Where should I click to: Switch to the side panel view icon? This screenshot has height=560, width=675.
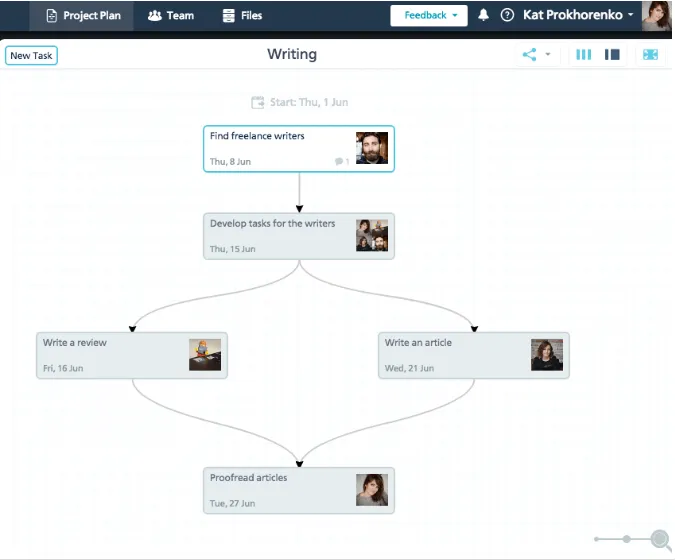pos(612,55)
